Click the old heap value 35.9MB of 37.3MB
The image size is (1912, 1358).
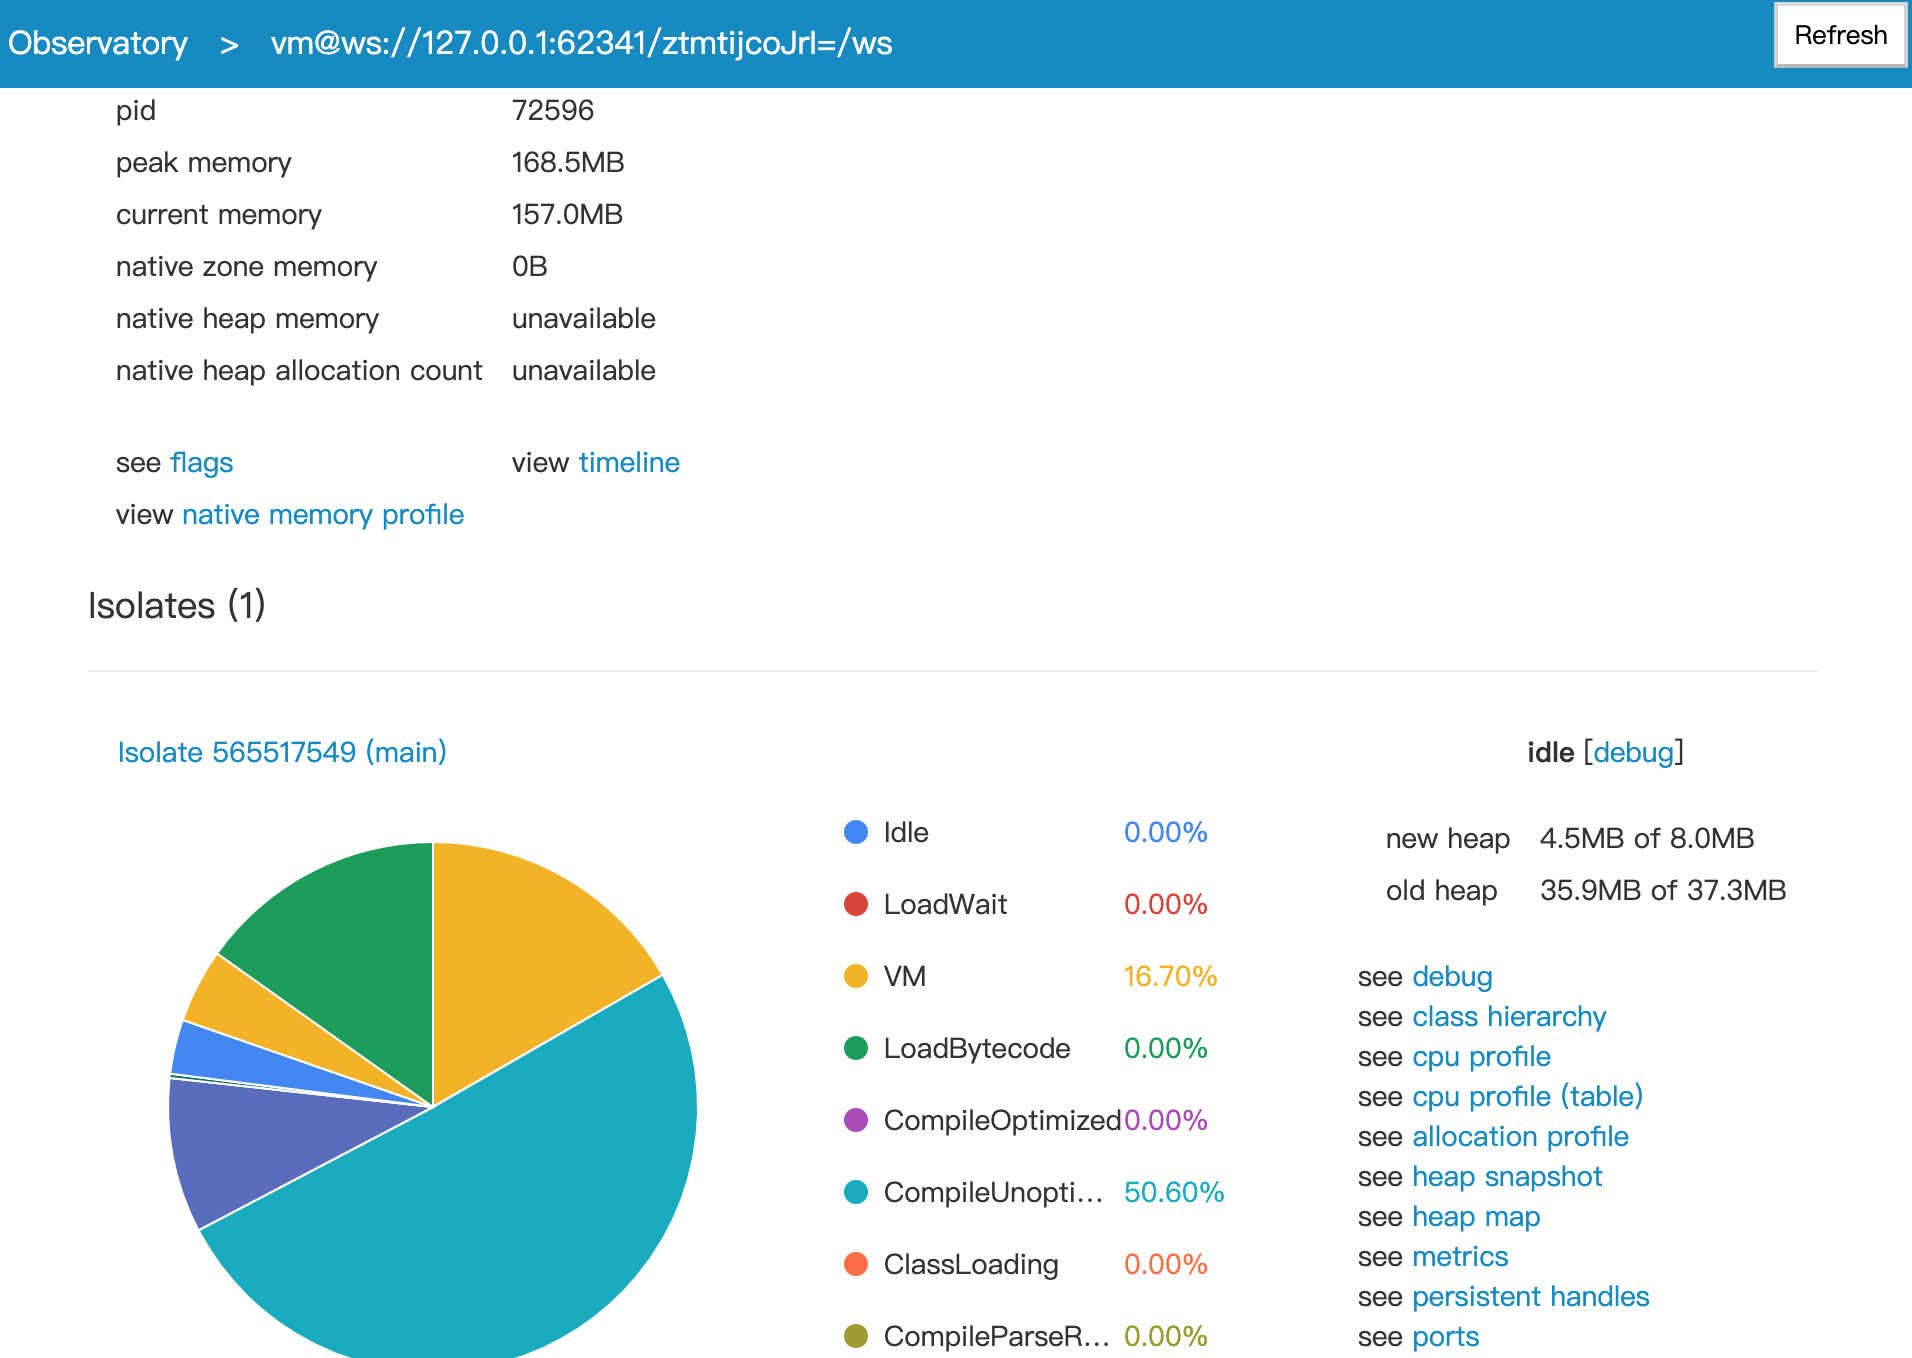1663,890
